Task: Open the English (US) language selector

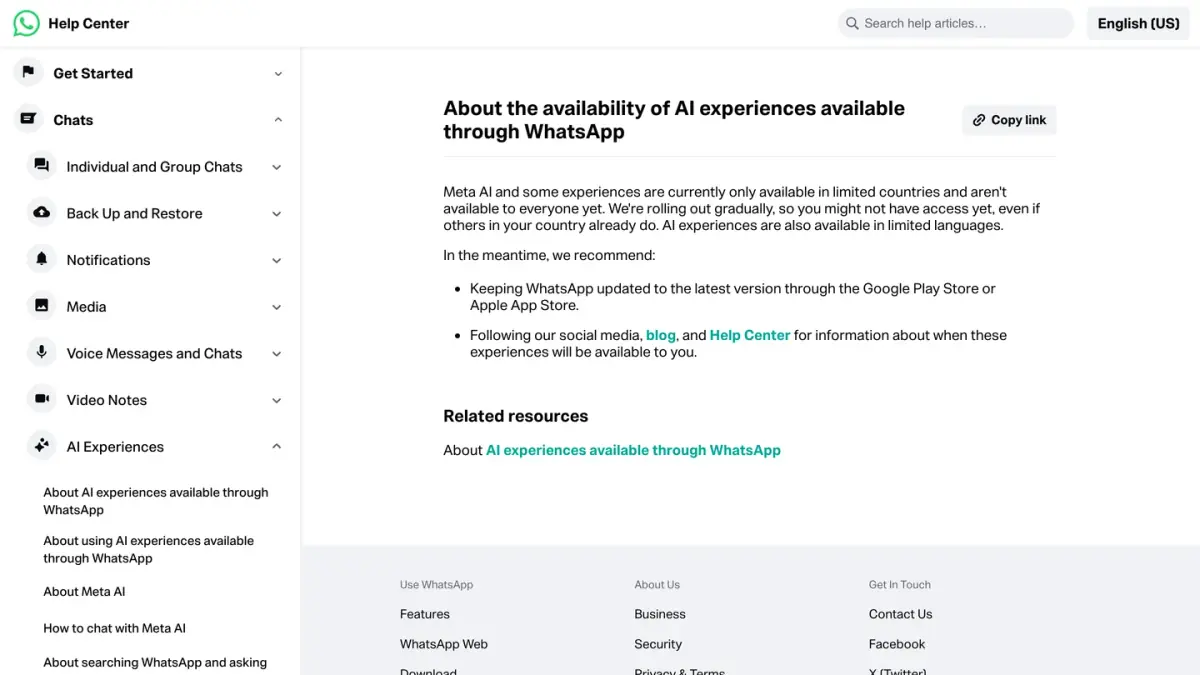Action: (x=1138, y=23)
